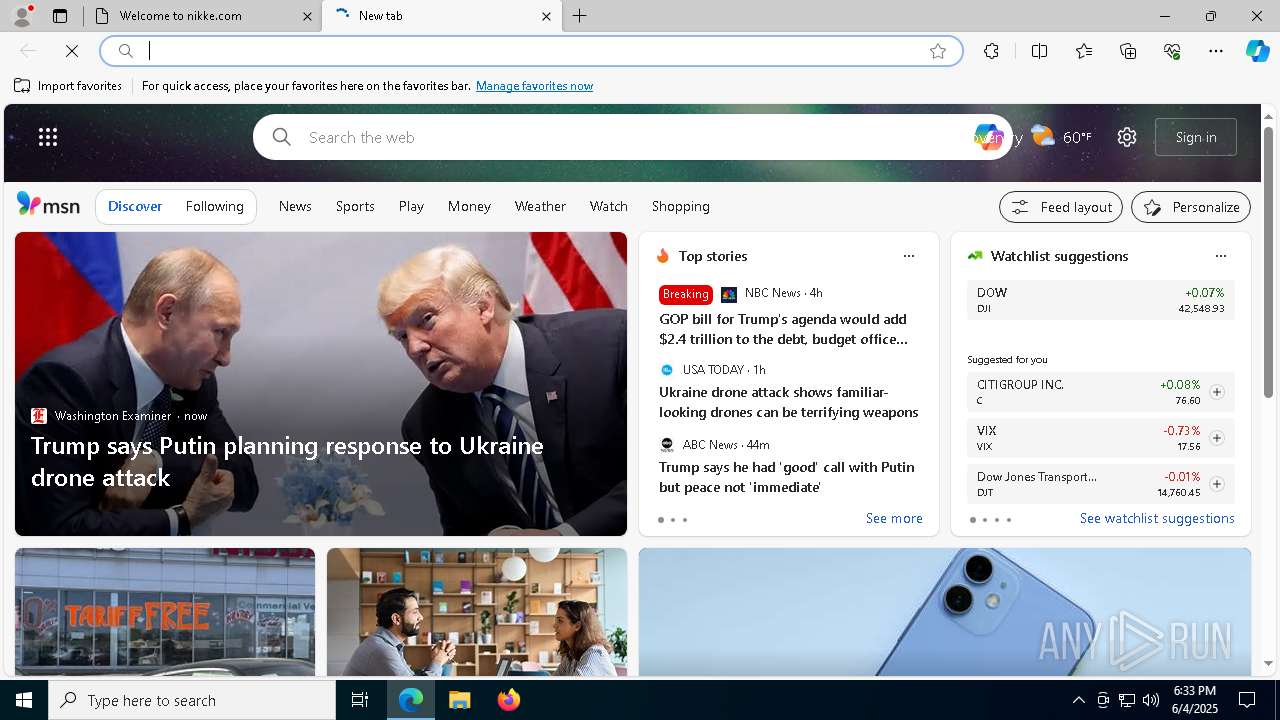
Task: Open the DOW index row
Action: pos(1100,300)
